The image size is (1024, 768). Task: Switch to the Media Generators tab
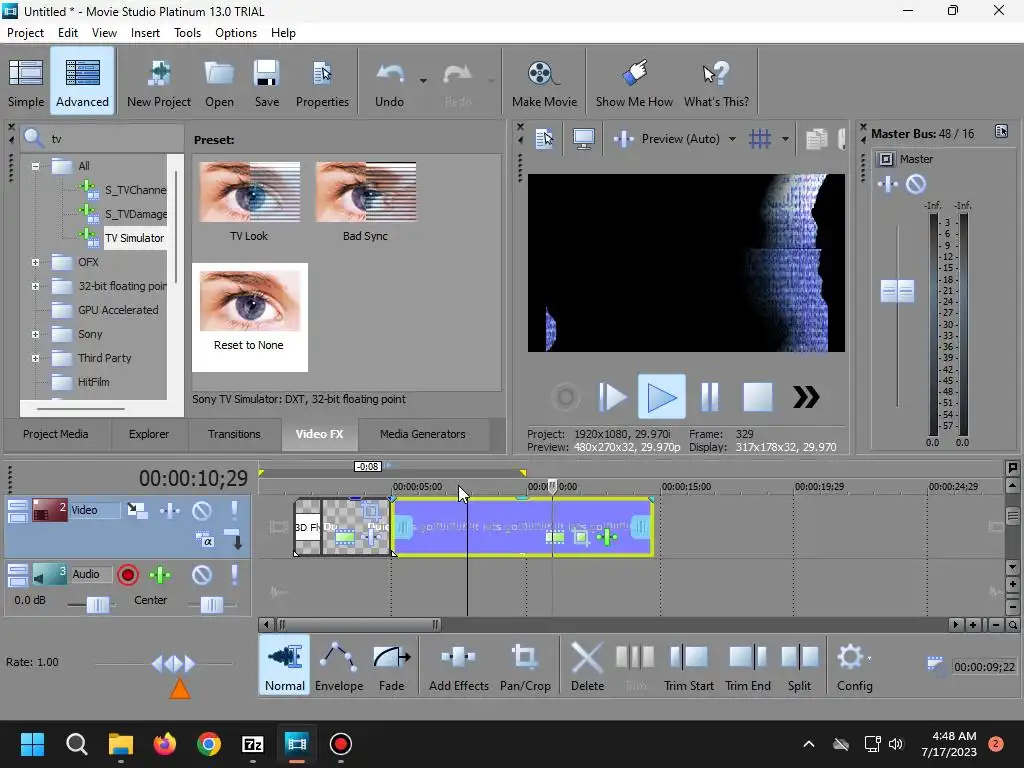click(x=423, y=434)
